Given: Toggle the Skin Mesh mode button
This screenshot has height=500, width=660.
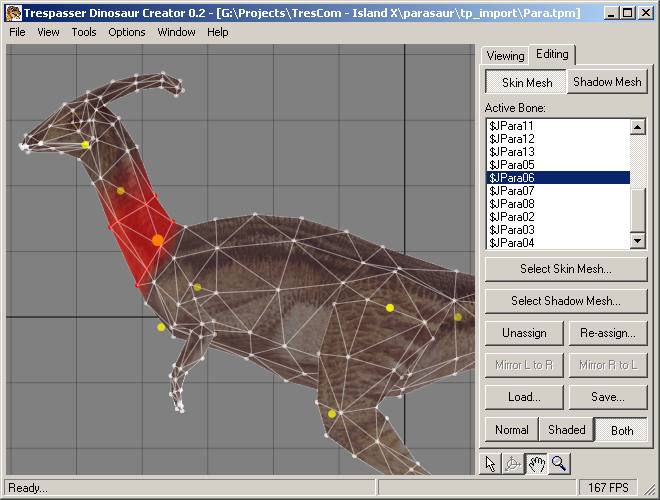Looking at the screenshot, I should [526, 82].
